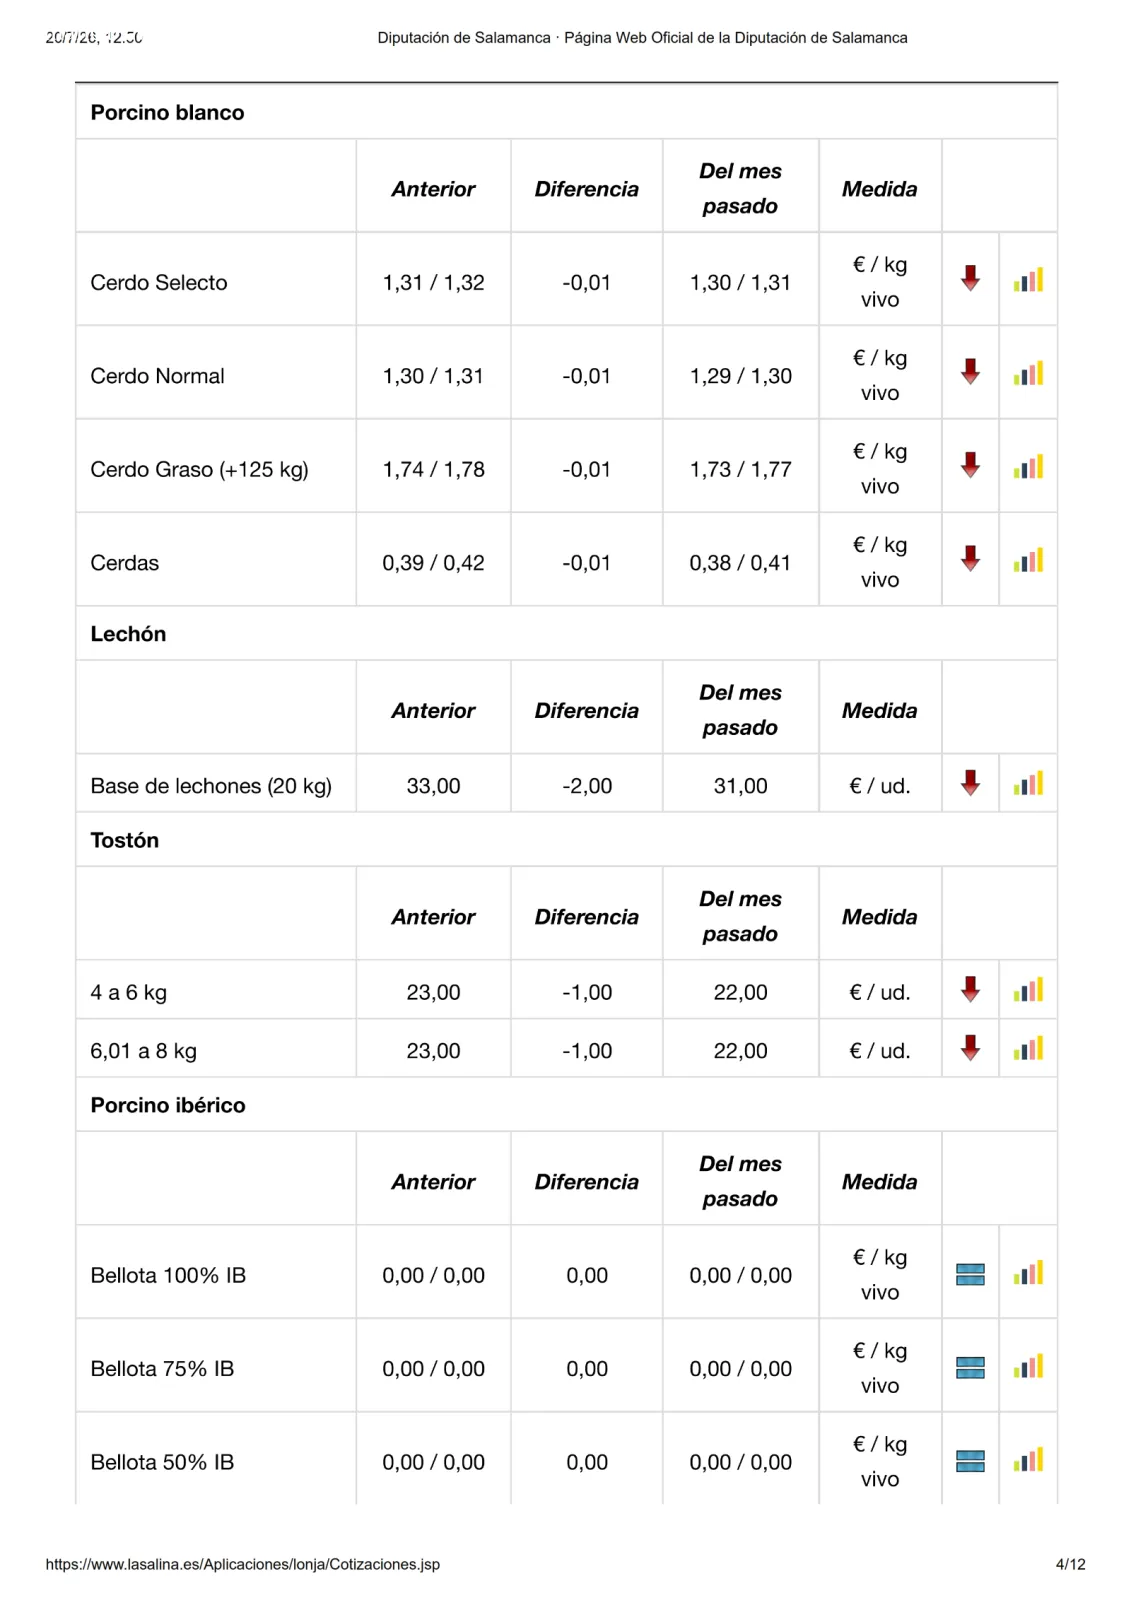The image size is (1131, 1600).
Task: Open the bar chart icon for Cerdas
Action: point(1028,560)
